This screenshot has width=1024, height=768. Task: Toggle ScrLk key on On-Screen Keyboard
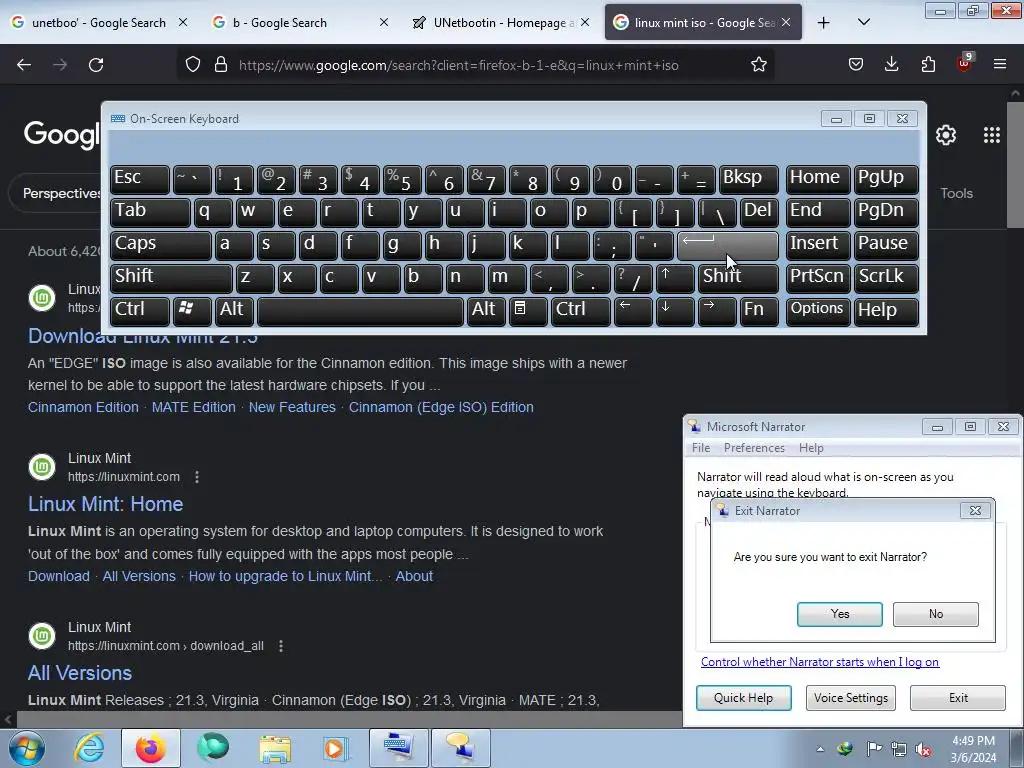coord(886,278)
